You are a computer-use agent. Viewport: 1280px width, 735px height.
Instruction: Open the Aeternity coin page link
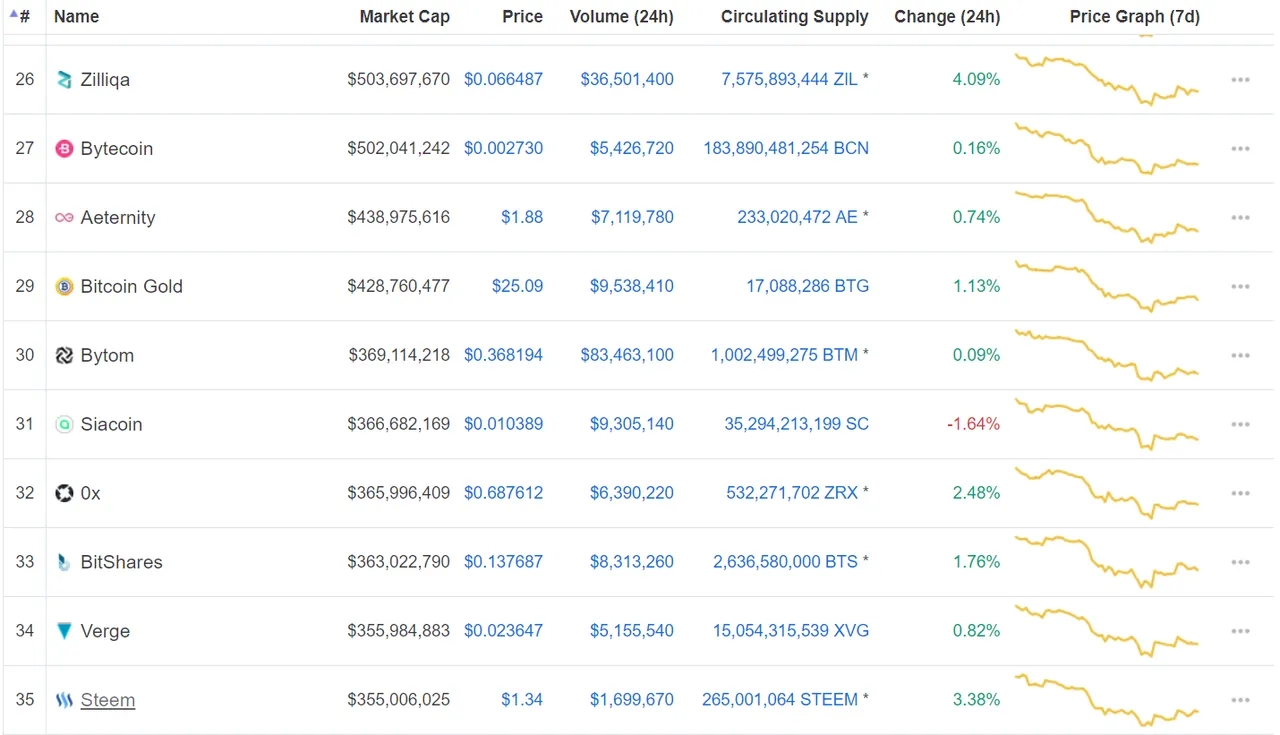[118, 218]
